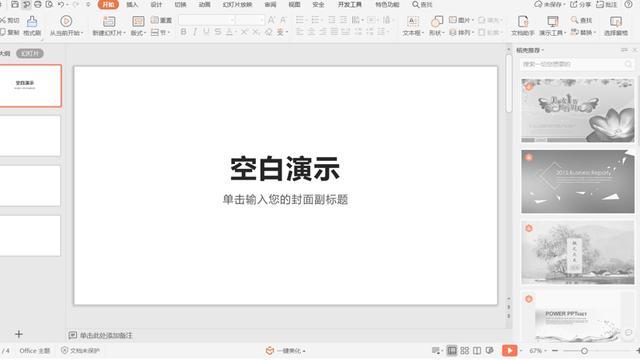Click the Shapes (形状) icon

click(x=437, y=21)
